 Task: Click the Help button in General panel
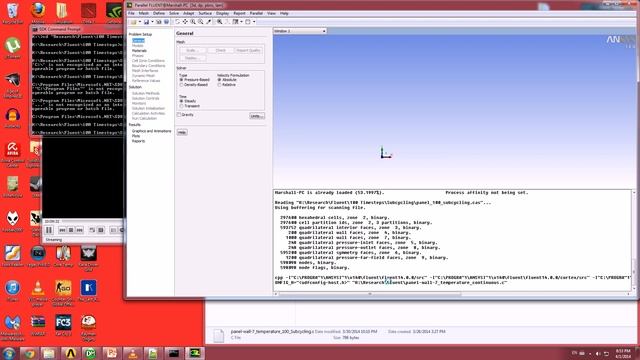[182, 132]
